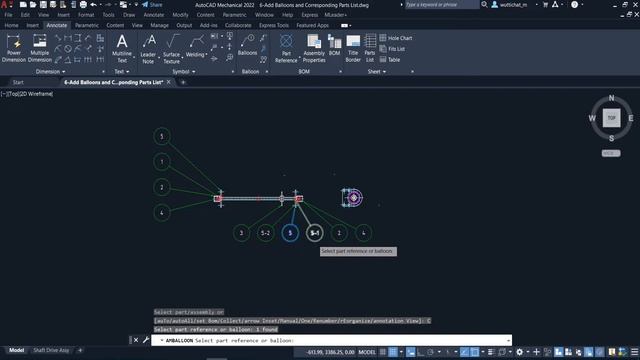Click the keyword search input field
640x360 pixels.
(442, 4)
